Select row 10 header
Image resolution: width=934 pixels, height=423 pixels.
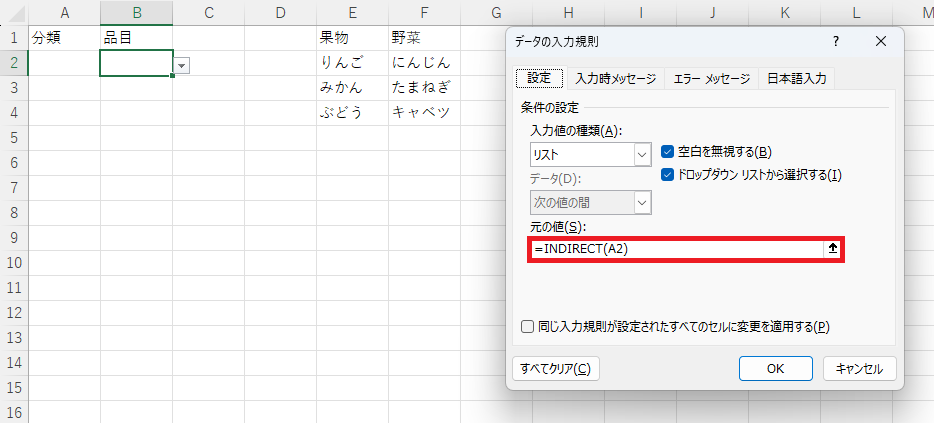[14, 263]
